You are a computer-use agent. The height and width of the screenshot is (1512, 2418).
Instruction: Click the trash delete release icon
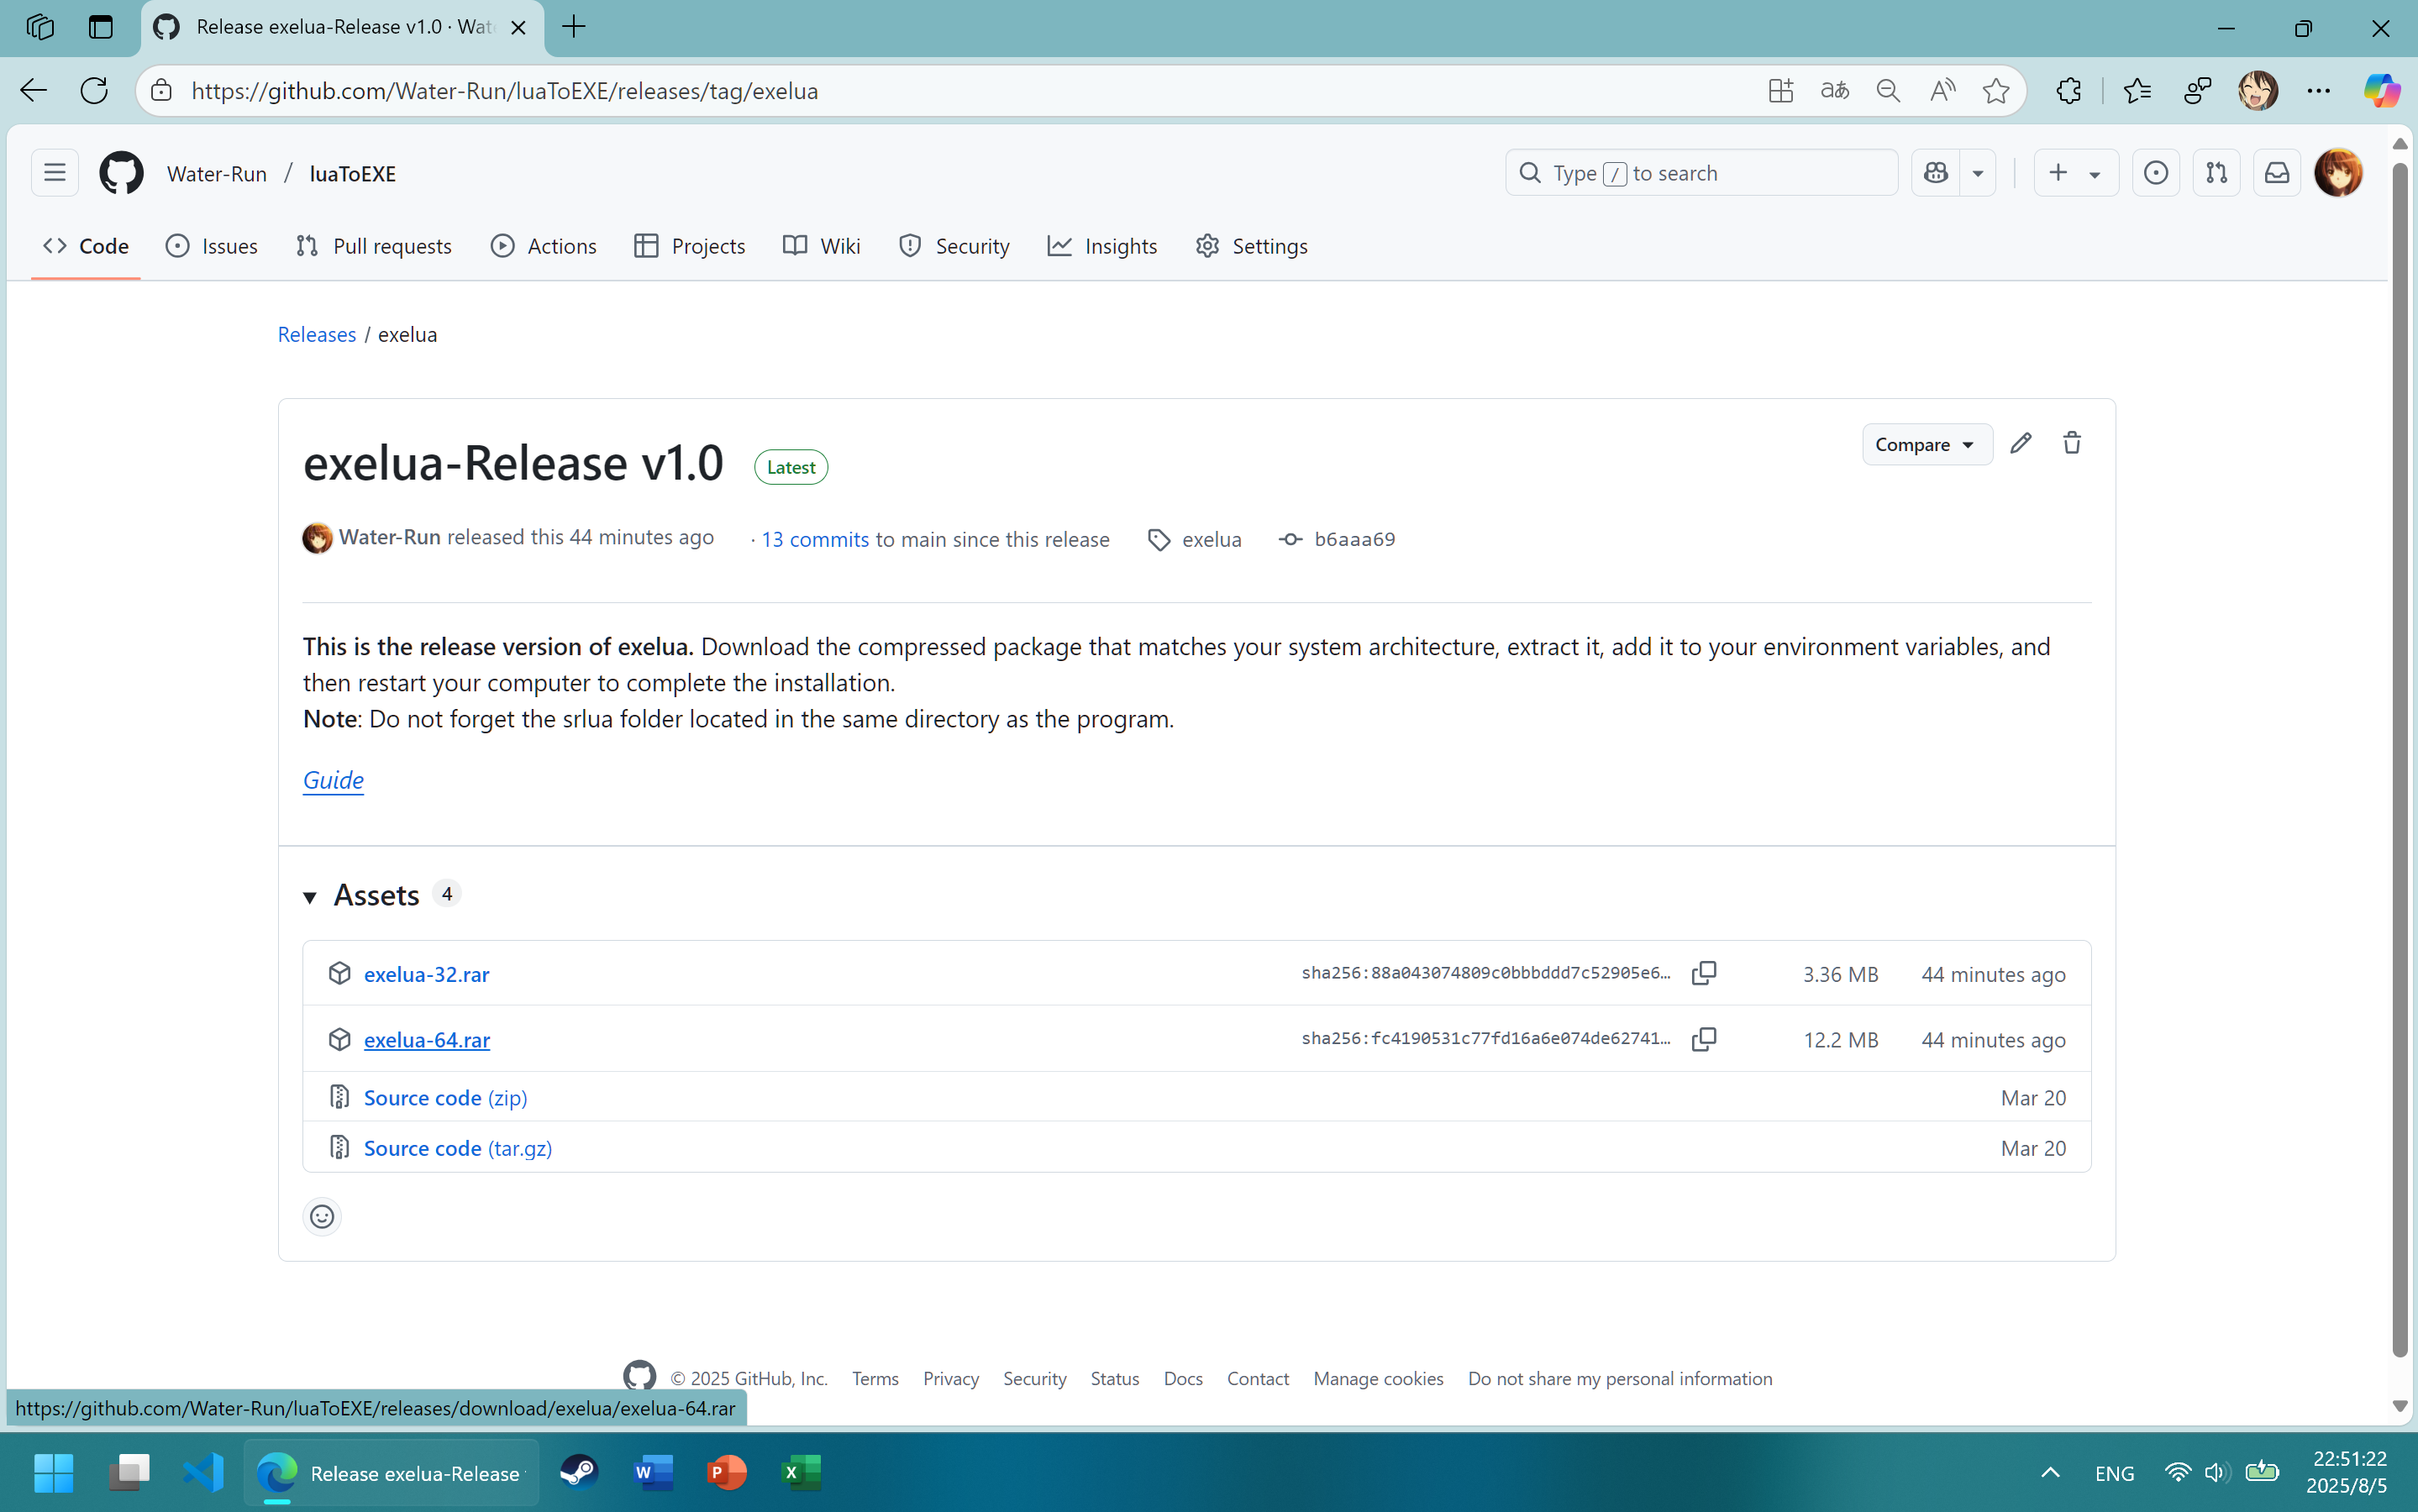[2071, 443]
